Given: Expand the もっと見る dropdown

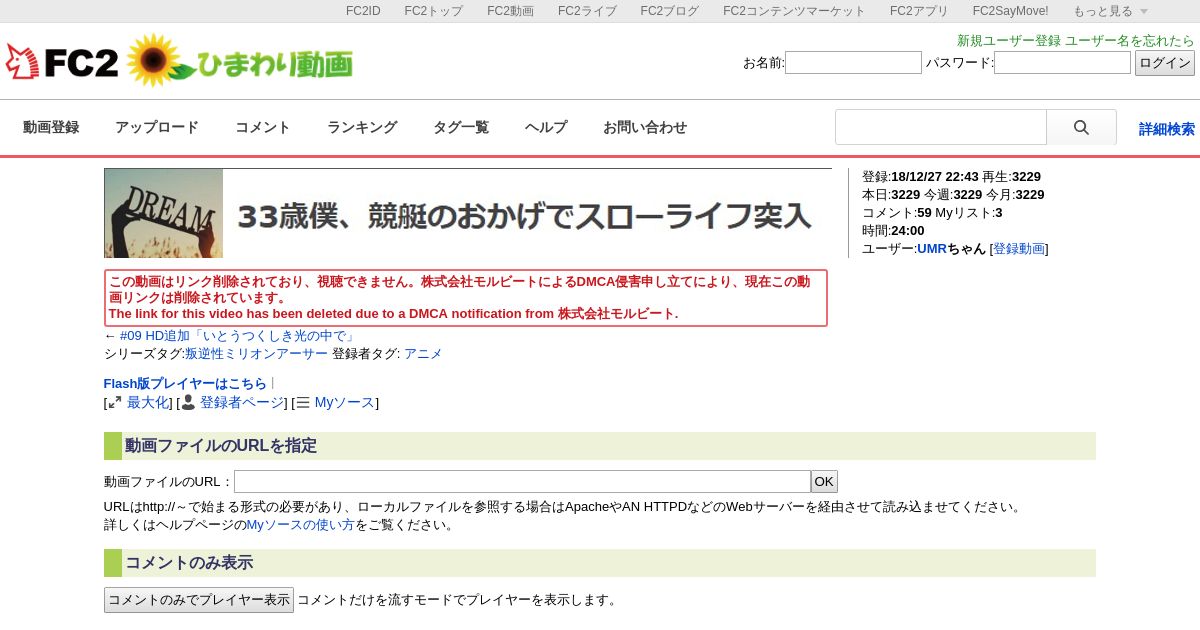Looking at the screenshot, I should tap(1110, 11).
